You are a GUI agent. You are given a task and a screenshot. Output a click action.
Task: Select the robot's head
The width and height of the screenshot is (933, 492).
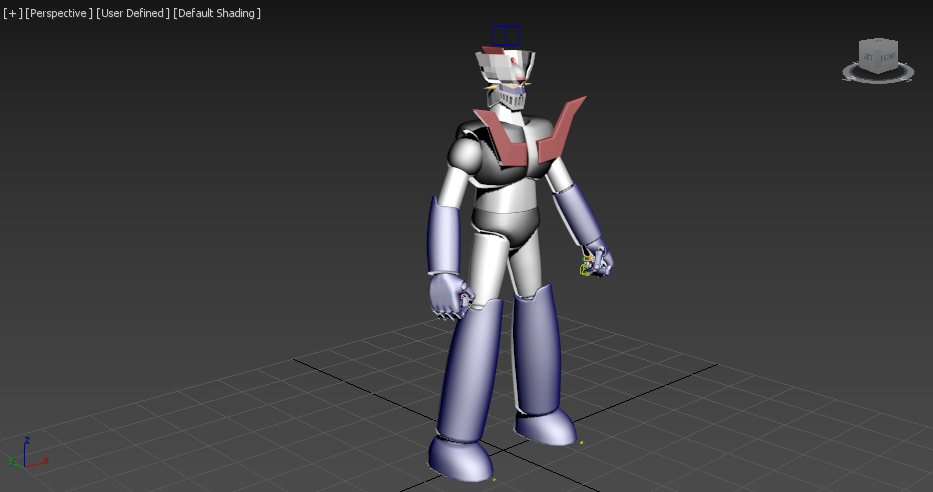tap(506, 79)
